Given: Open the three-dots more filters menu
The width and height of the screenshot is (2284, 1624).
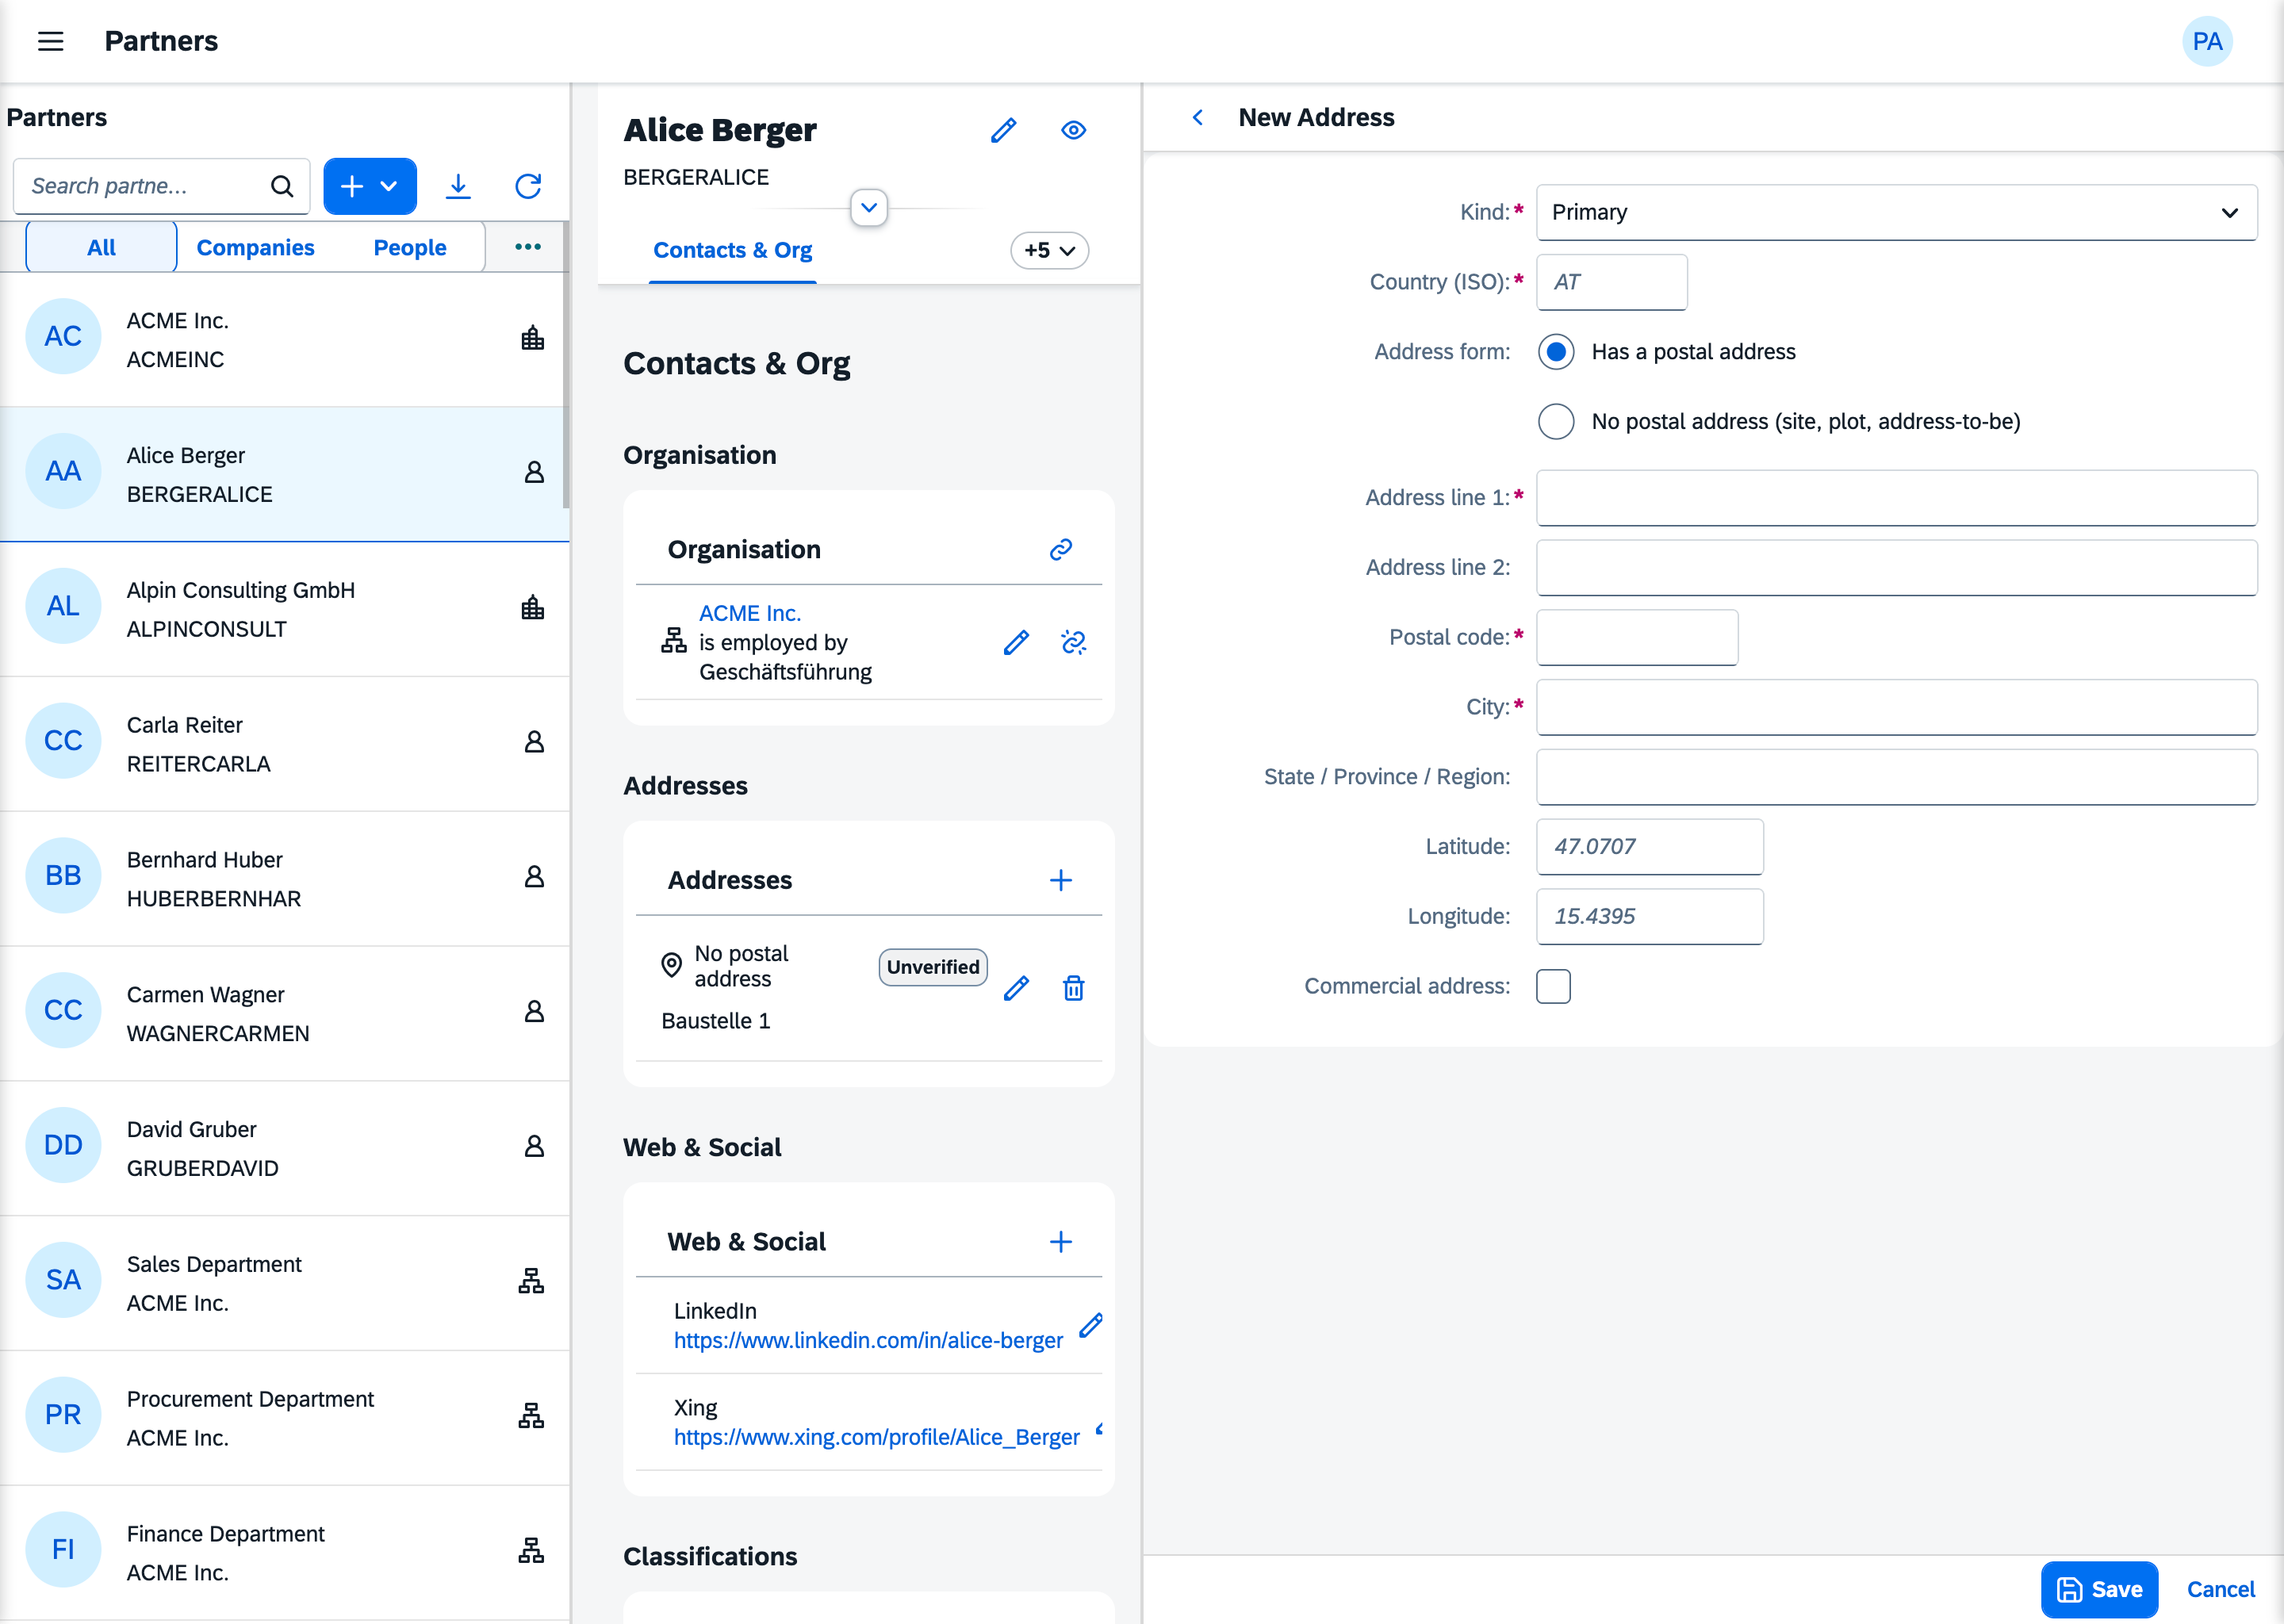Looking at the screenshot, I should [x=528, y=247].
